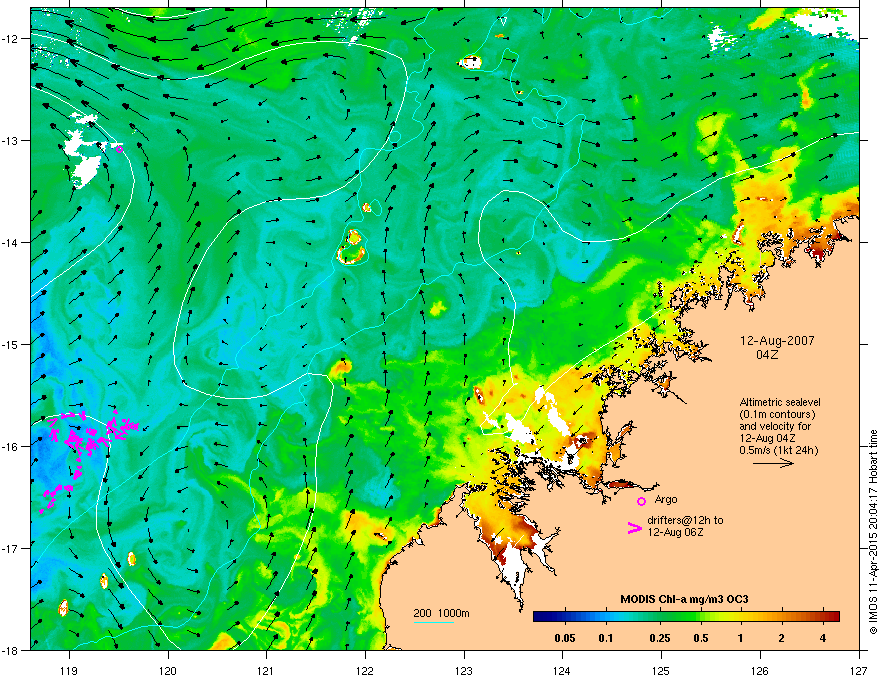Click the colorbar value '2'
Screen dimensions: 880x680
pos(782,638)
